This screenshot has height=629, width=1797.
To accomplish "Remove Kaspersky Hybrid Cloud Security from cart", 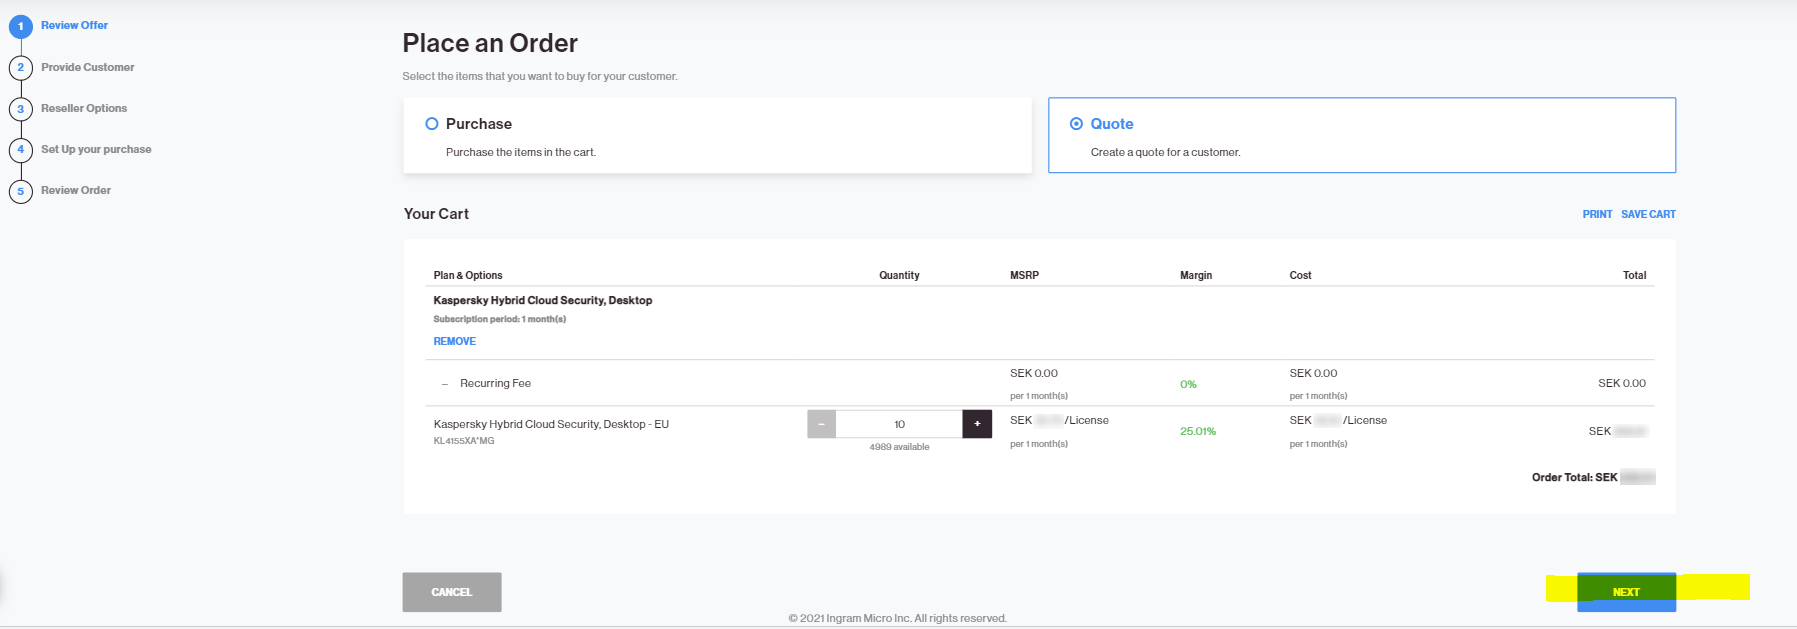I will [454, 341].
